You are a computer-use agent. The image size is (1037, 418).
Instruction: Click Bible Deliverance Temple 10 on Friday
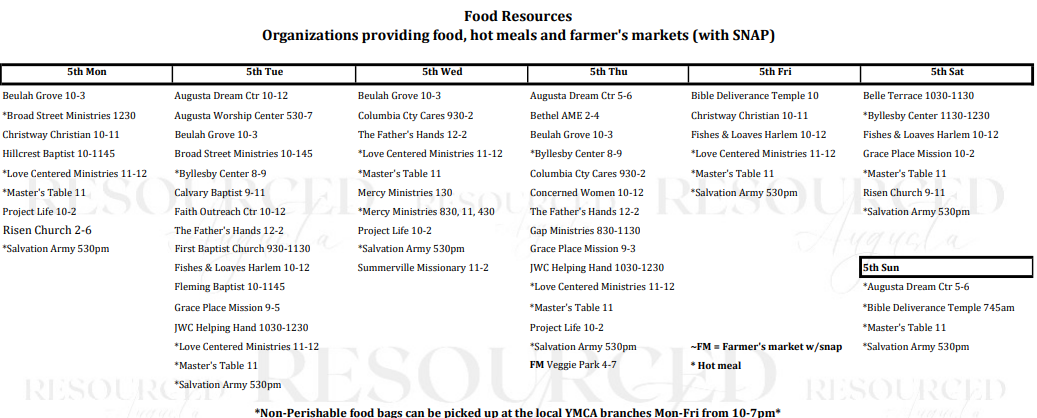coord(755,96)
